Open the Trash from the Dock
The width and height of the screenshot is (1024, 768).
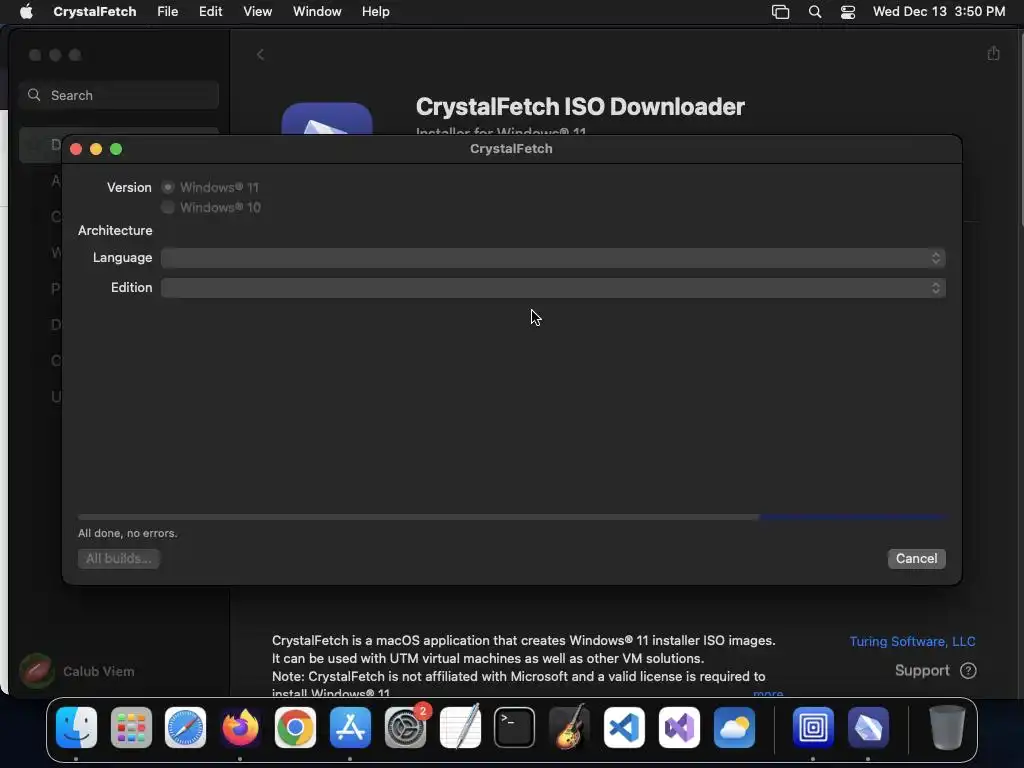947,727
